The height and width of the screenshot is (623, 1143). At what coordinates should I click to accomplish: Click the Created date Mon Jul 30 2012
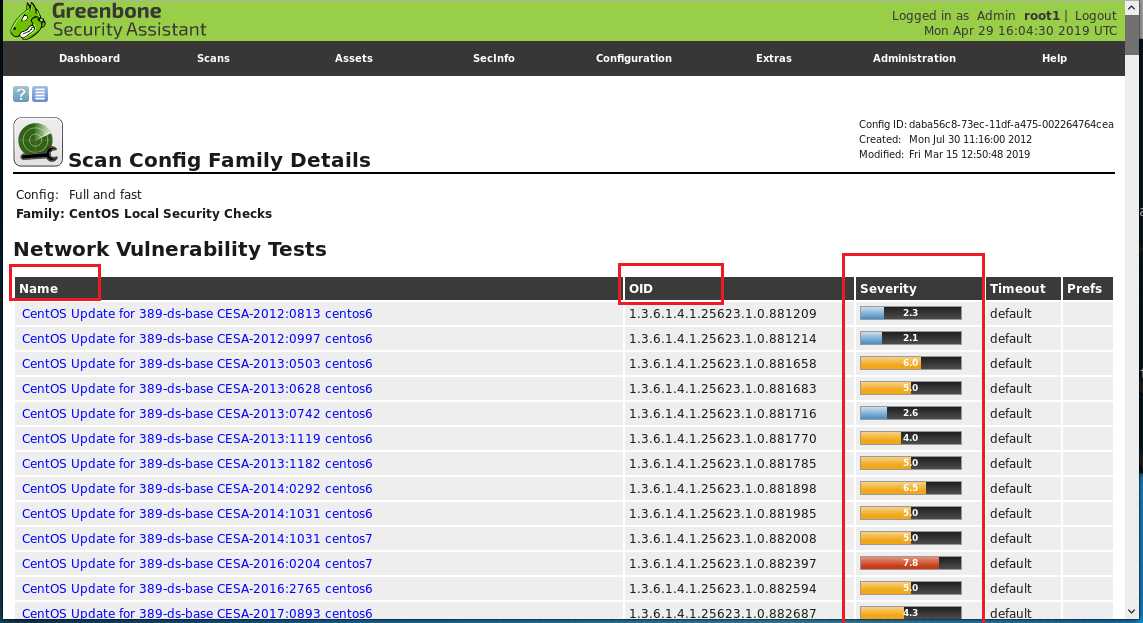pos(970,139)
